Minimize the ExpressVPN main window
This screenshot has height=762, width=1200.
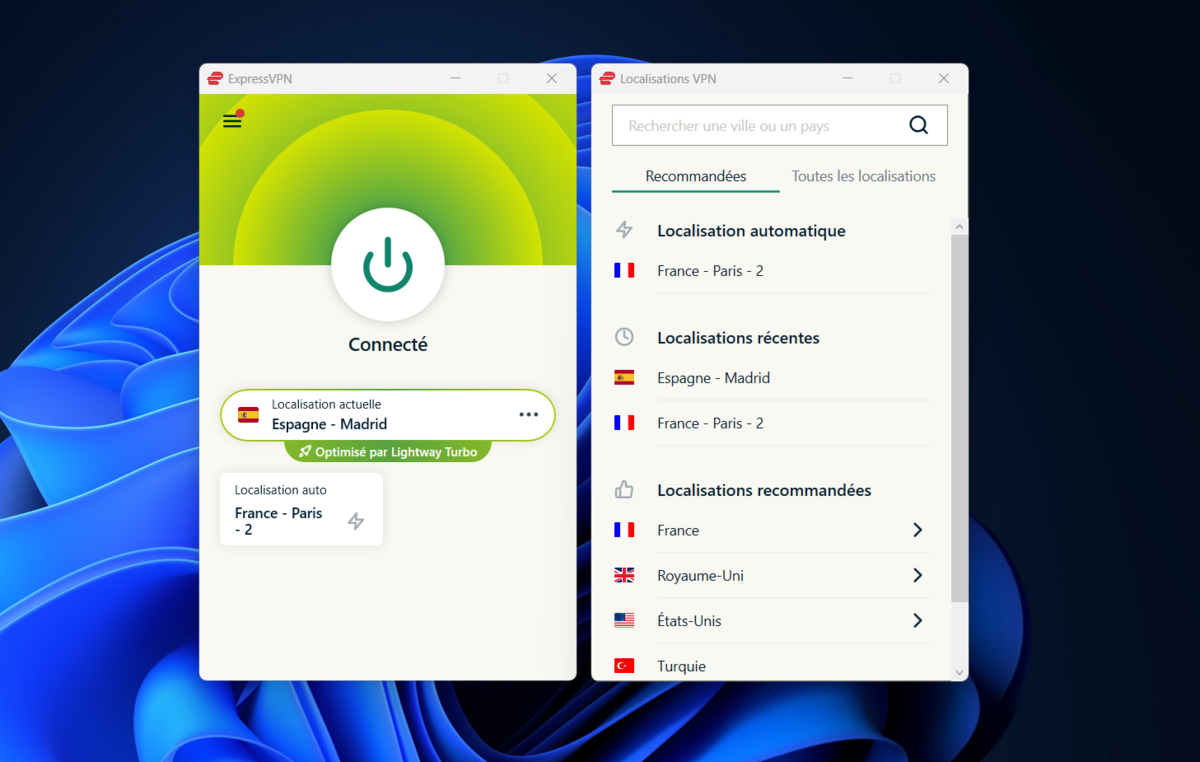455,78
